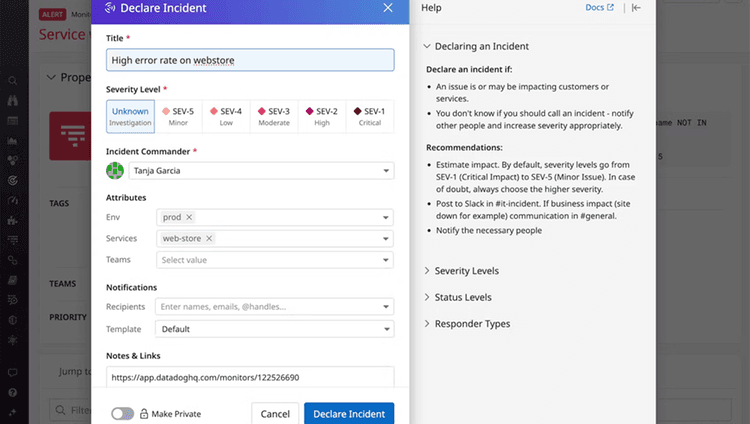Click the list icon below binoculars in sidebar
Screen dimensions: 750x424
[13, 121]
